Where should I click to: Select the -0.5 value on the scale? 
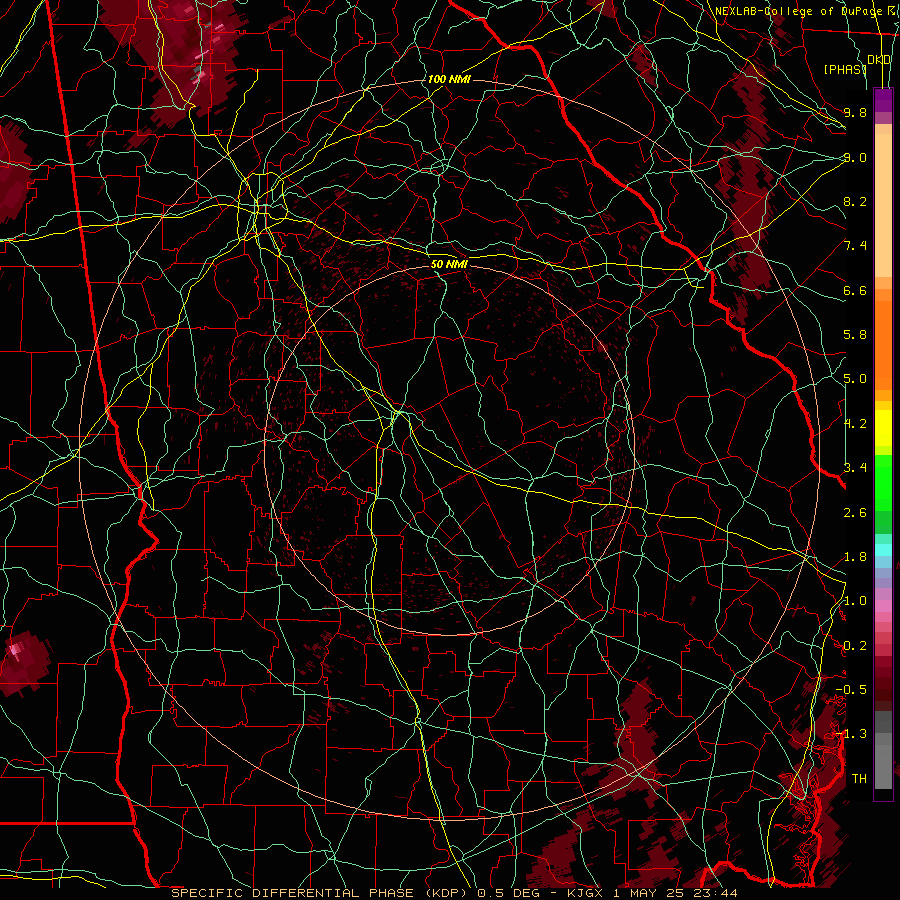[x=851, y=690]
